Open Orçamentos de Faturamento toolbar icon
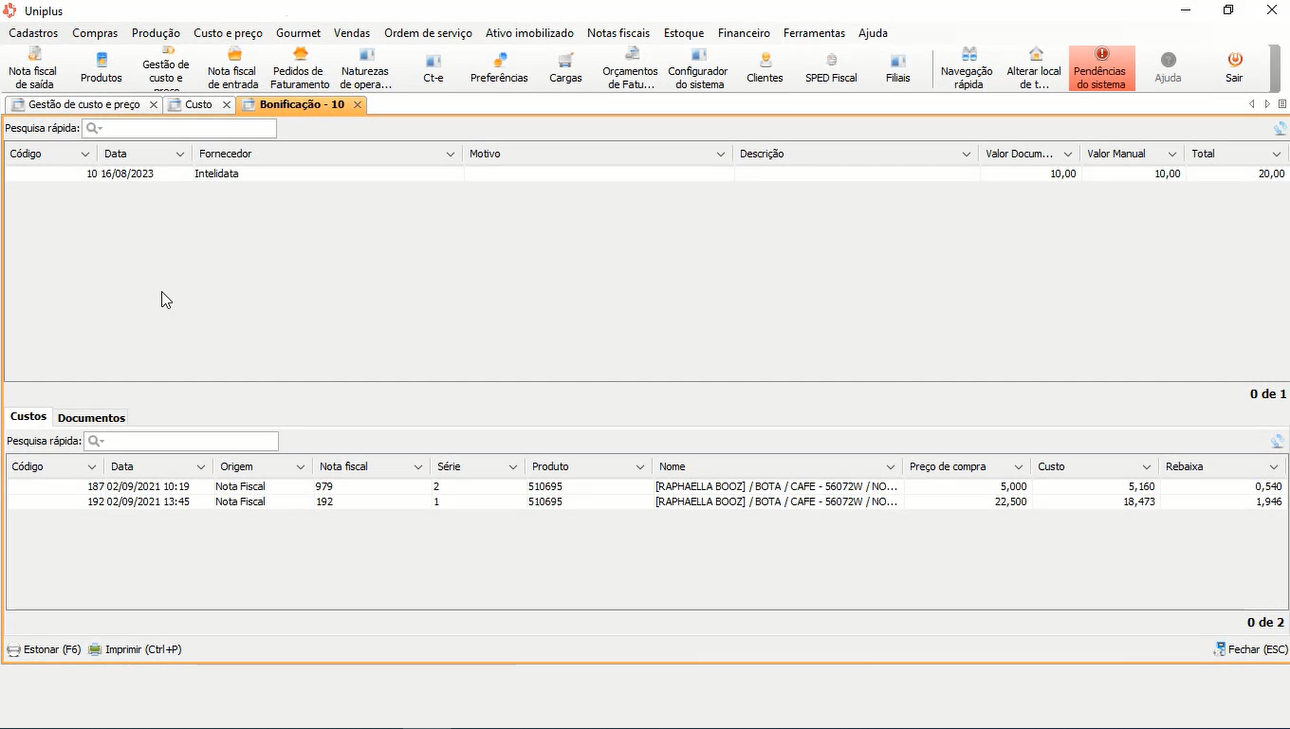1290x729 pixels. pyautogui.click(x=630, y=68)
